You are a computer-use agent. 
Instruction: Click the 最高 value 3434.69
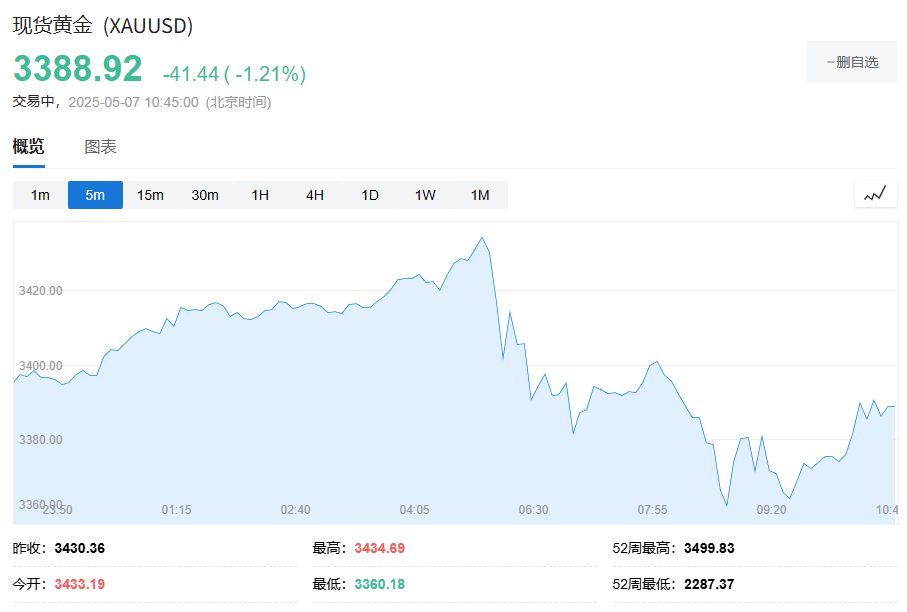tap(378, 548)
